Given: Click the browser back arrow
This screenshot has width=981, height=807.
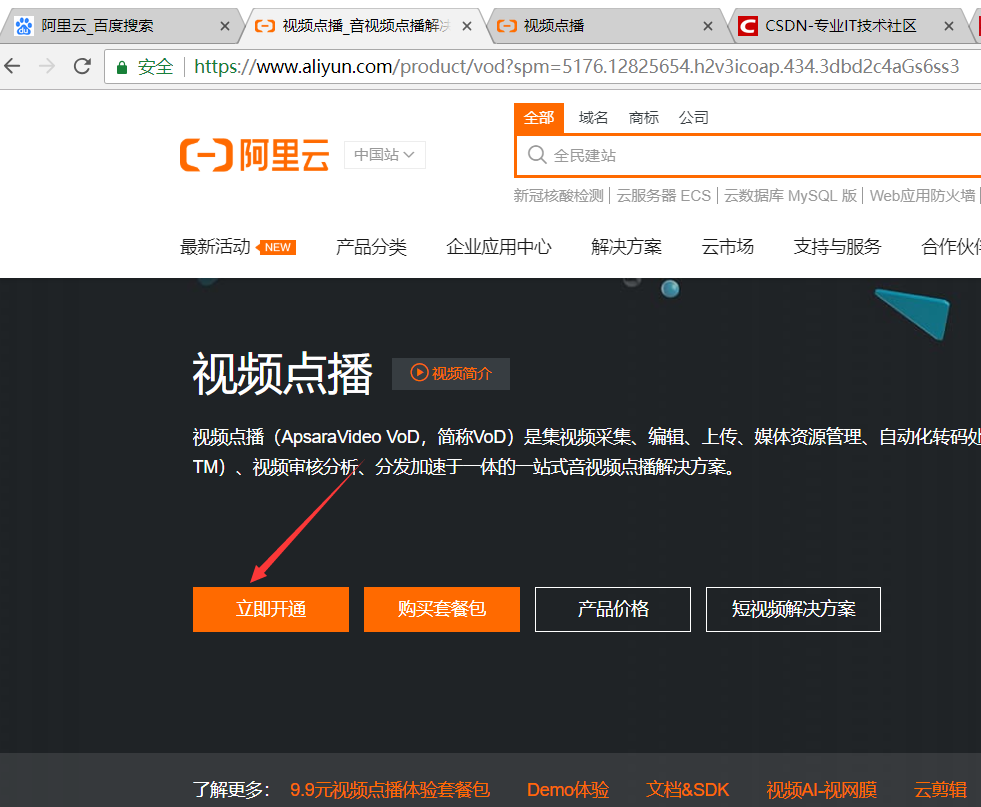Looking at the screenshot, I should pos(13,66).
